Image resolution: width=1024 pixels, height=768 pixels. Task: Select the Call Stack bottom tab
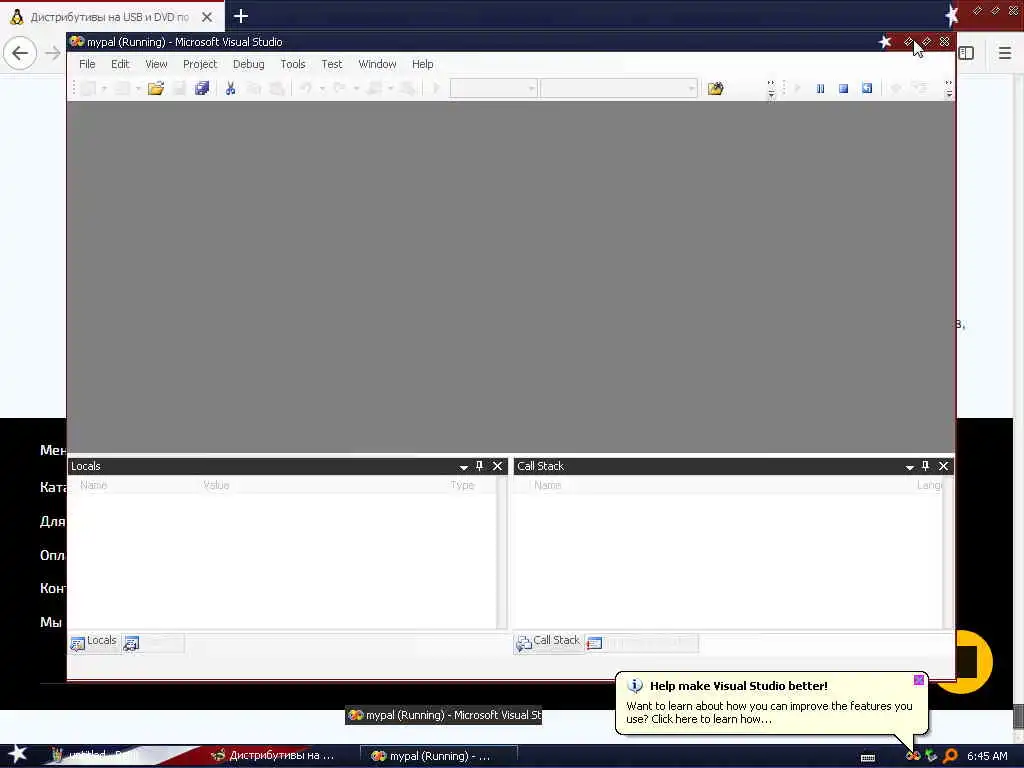pyautogui.click(x=549, y=642)
